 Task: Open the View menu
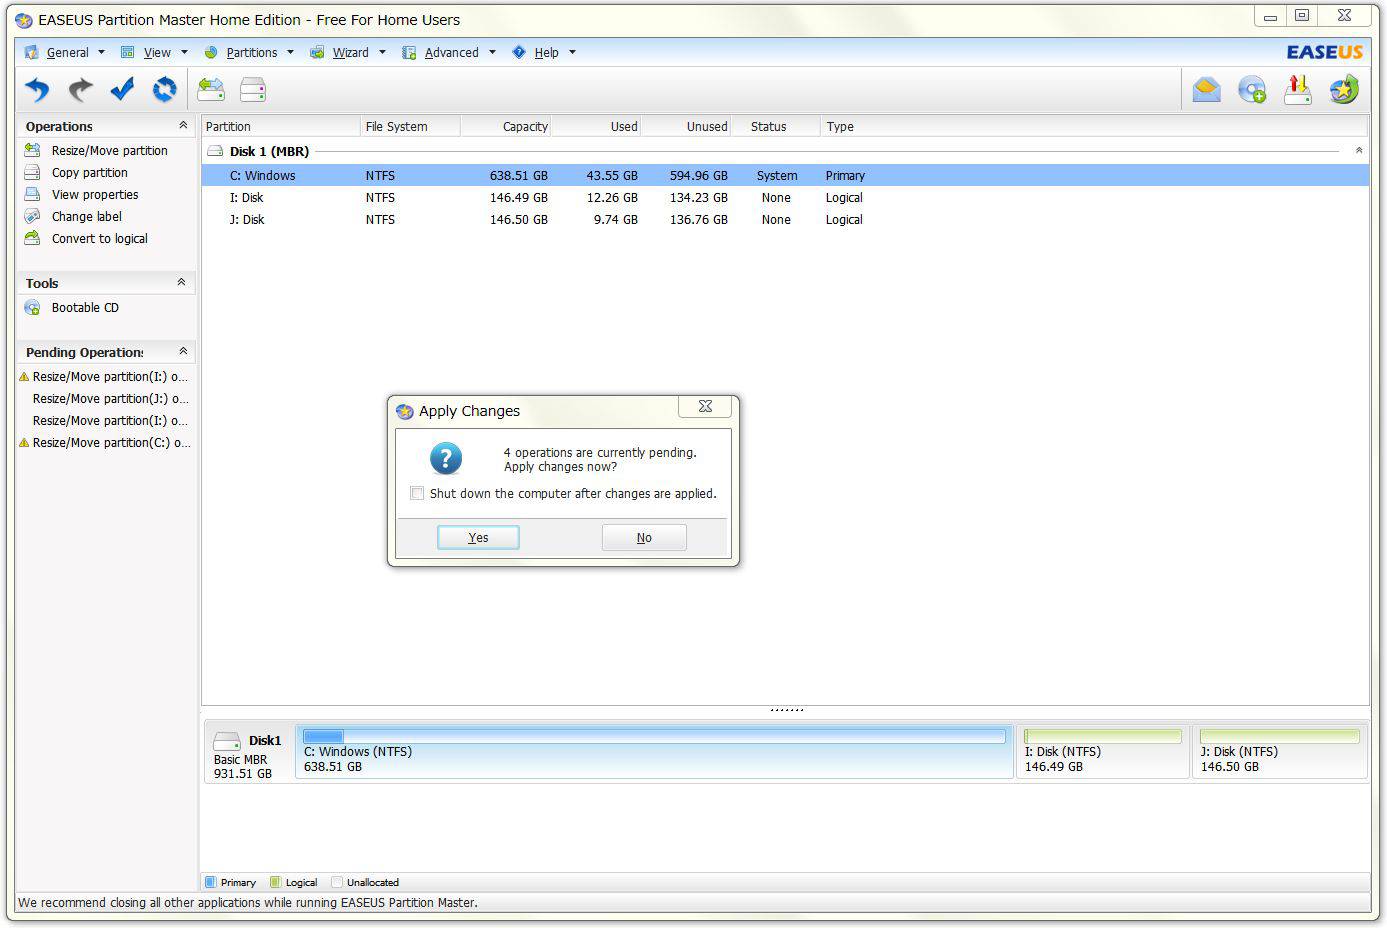[x=155, y=52]
